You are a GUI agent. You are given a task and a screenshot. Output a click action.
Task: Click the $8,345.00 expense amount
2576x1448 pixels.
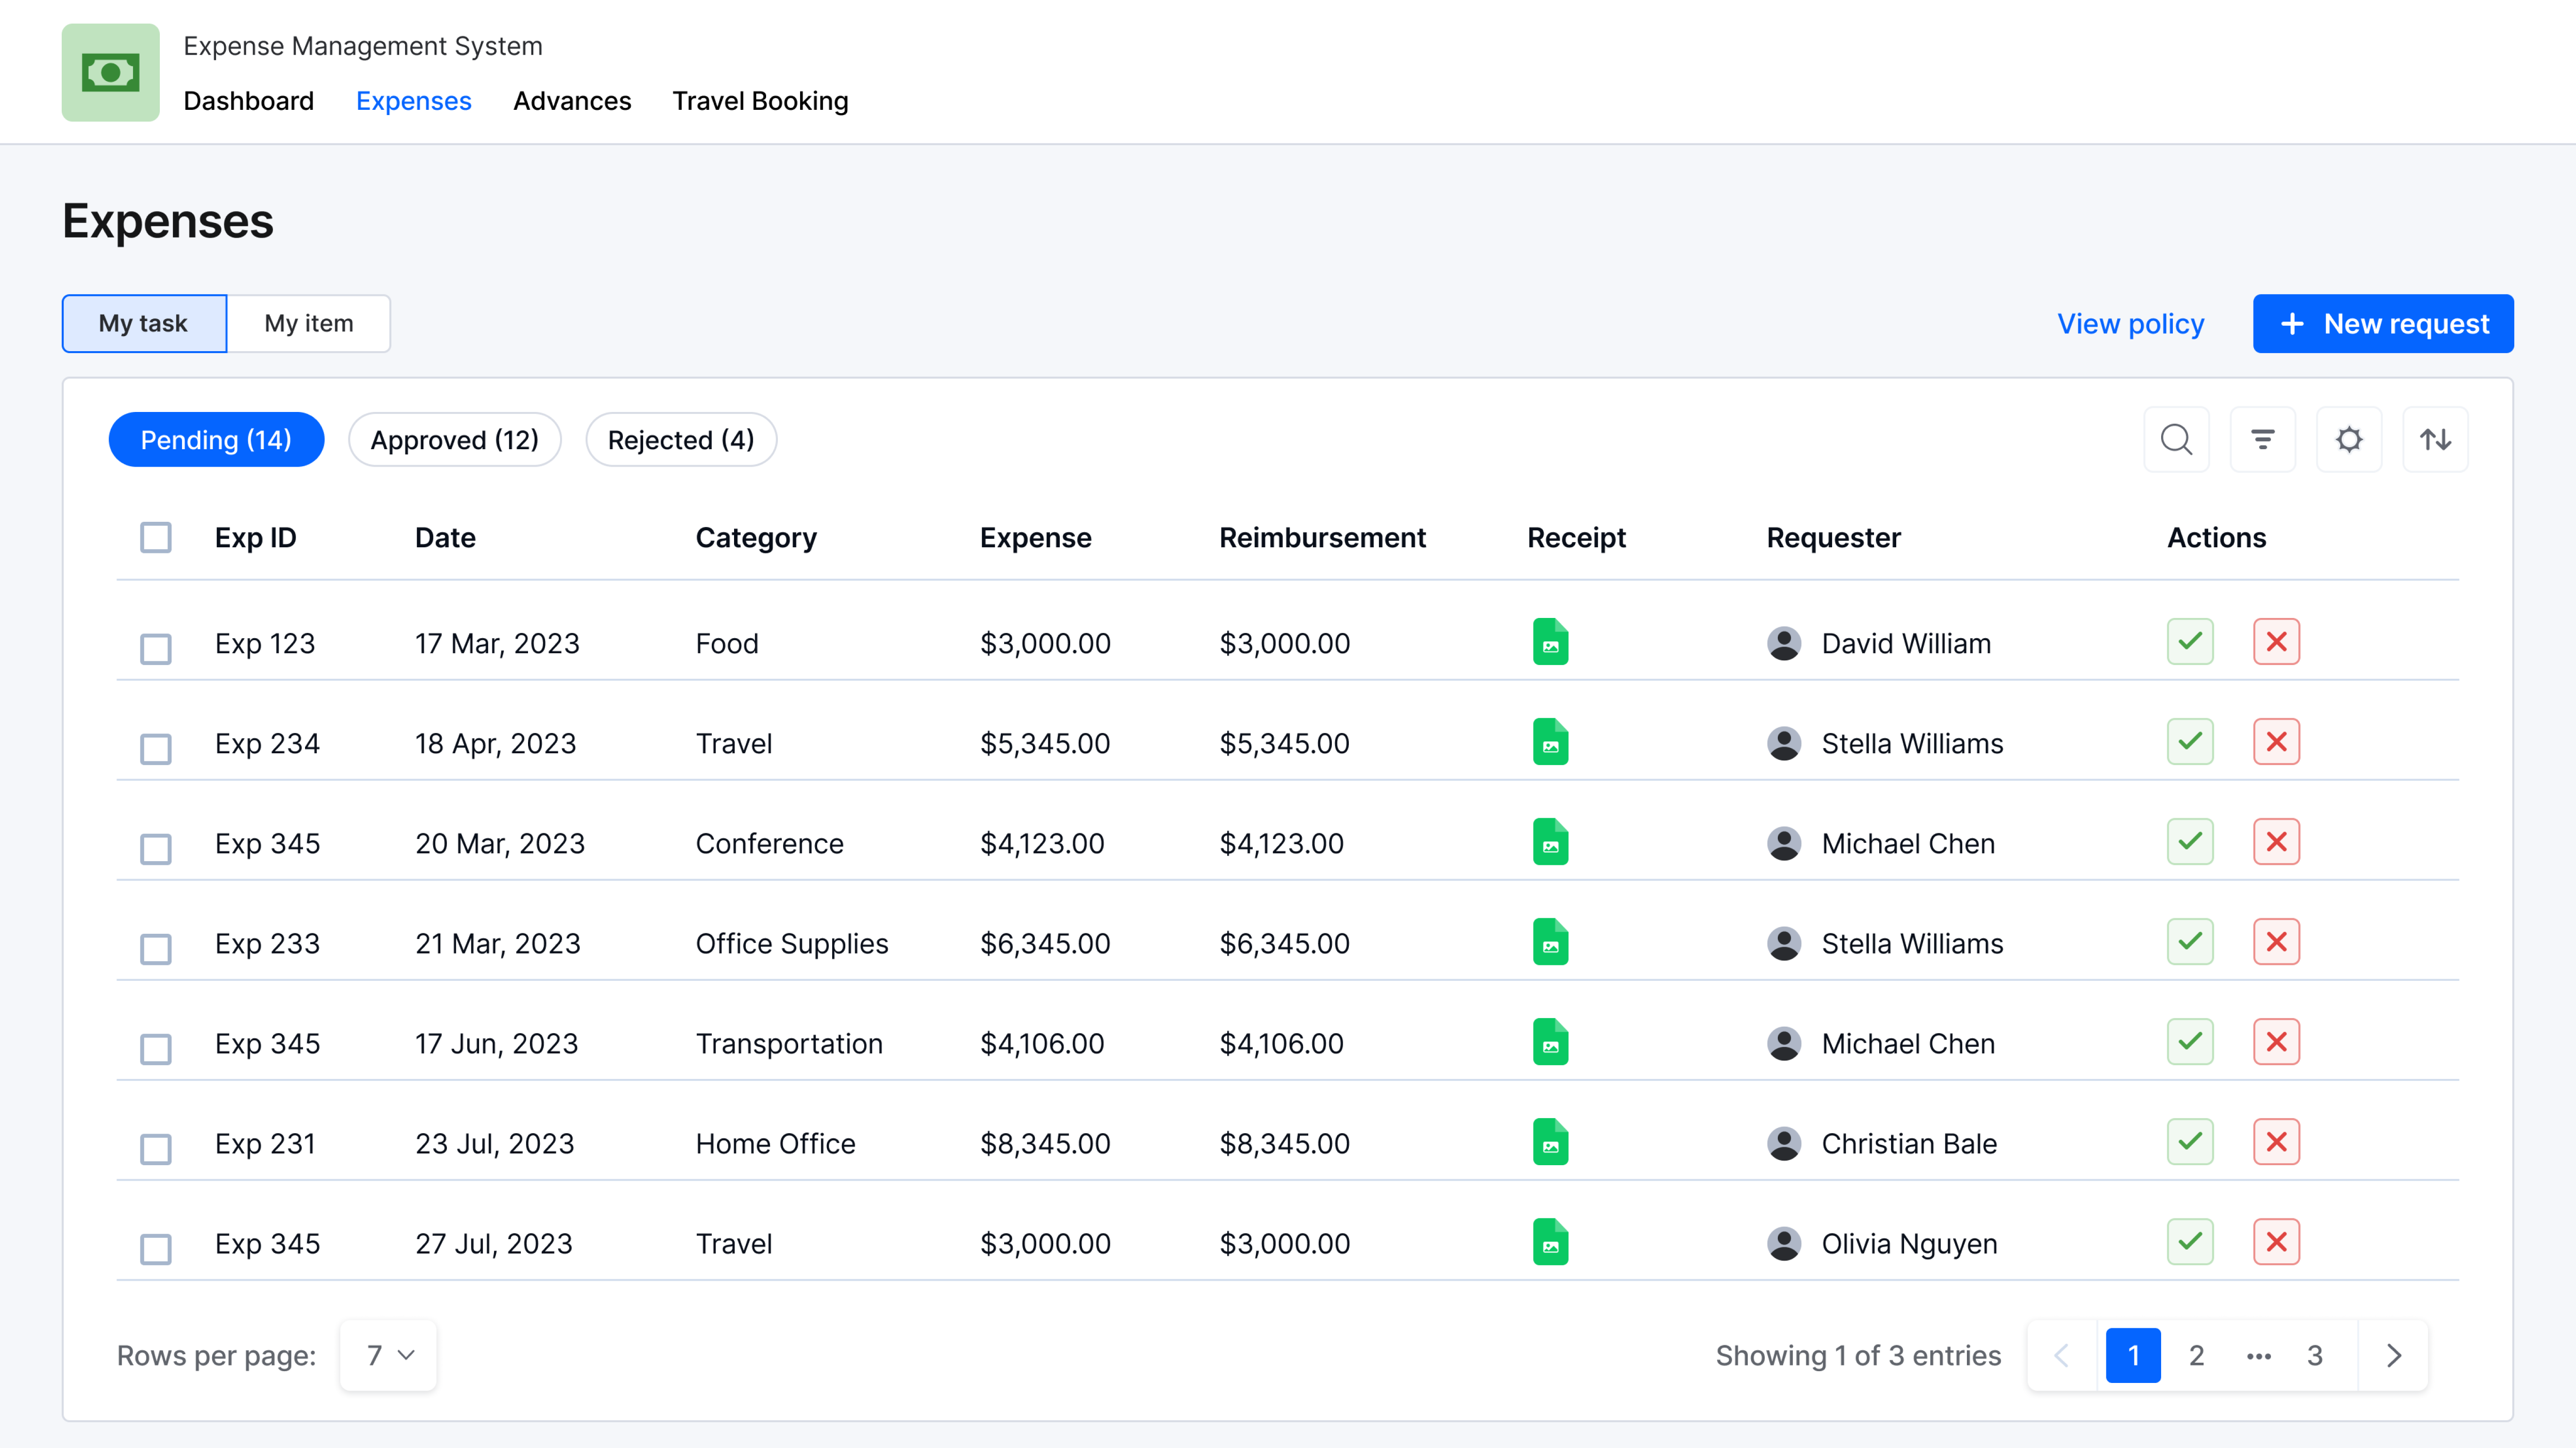1045,1143
